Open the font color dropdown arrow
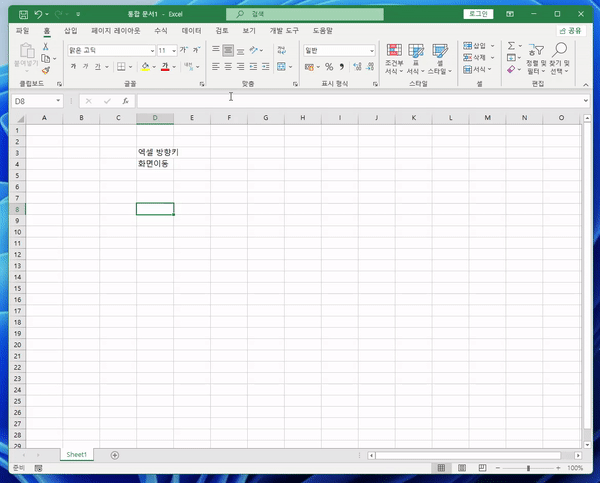 (x=174, y=67)
